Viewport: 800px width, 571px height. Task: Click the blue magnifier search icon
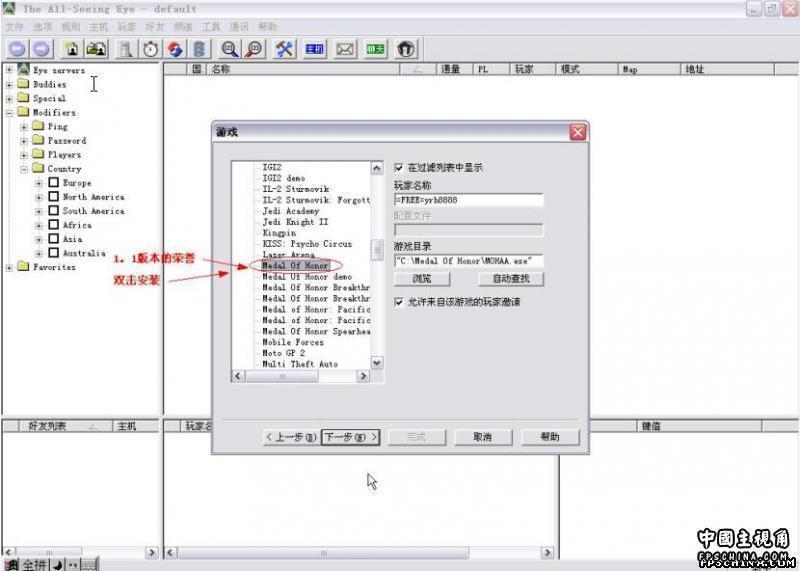coord(230,49)
